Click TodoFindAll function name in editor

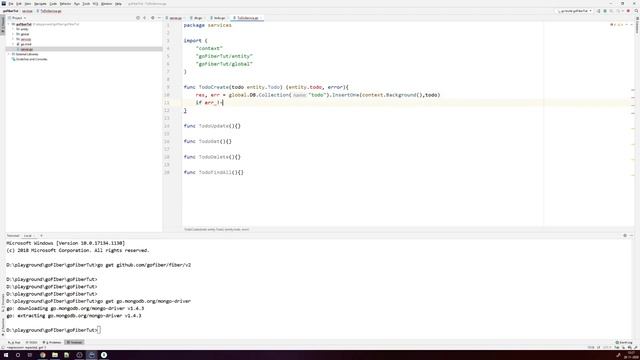216,173
